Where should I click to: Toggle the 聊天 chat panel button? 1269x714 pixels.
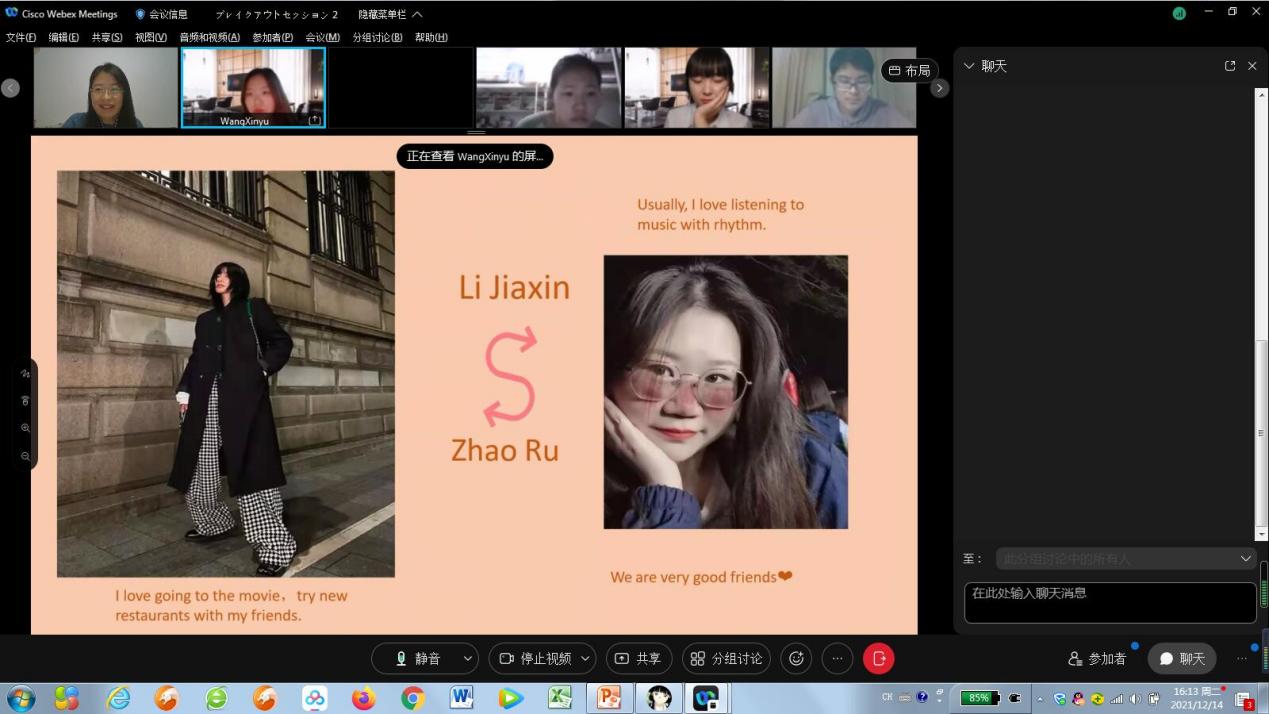1181,658
